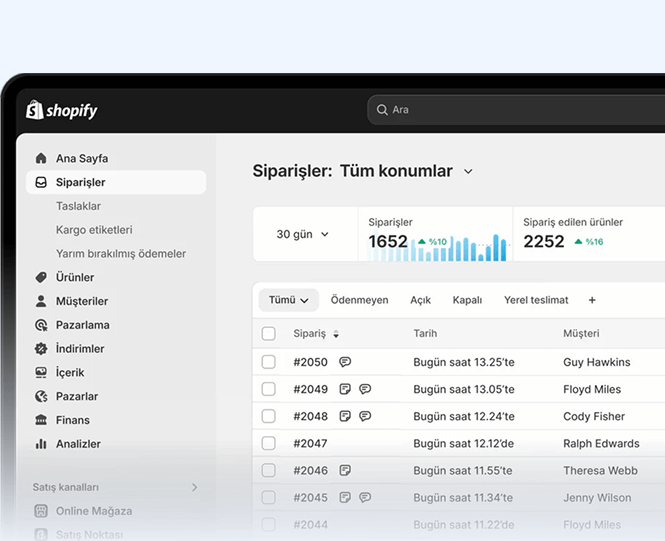Expand the Satış kanalları section chevron
665x541 pixels.
click(x=194, y=487)
